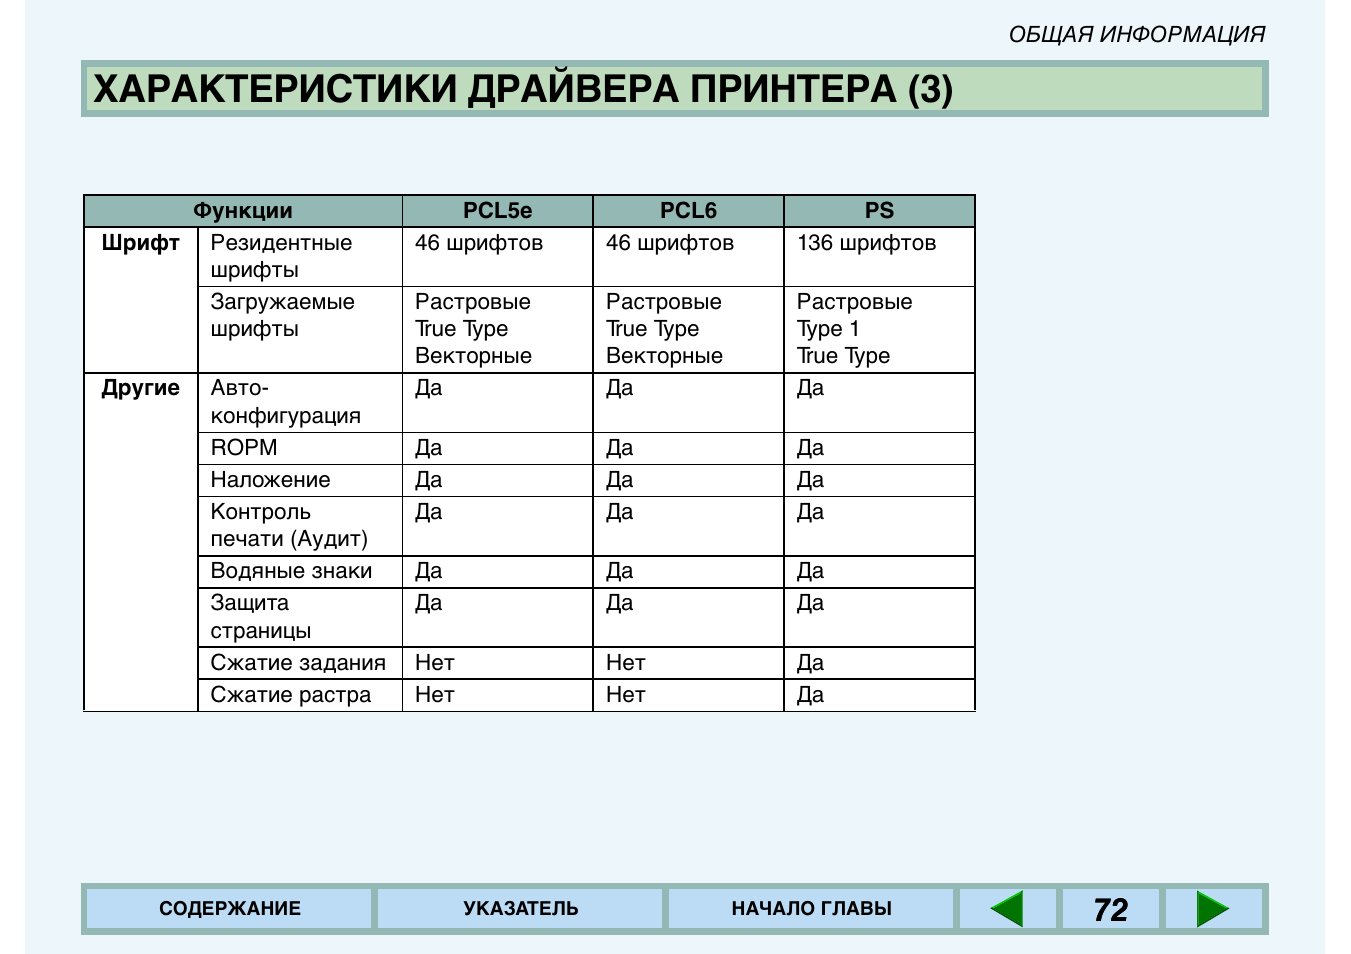Click the Другие row group label
Viewport: 1351px width, 954px height.
point(141,388)
